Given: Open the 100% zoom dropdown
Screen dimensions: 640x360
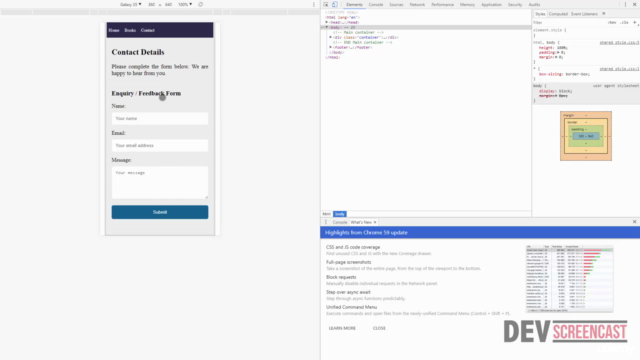Looking at the screenshot, I should pyautogui.click(x=185, y=4).
